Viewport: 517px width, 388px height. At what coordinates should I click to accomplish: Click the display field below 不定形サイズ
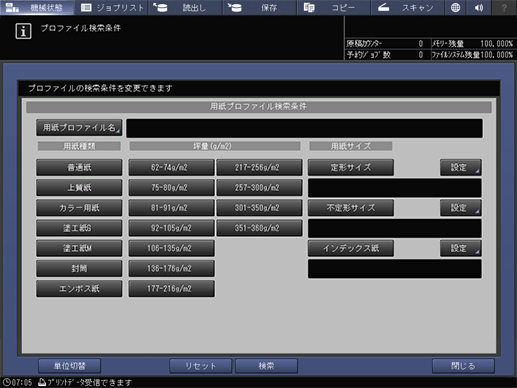(x=395, y=228)
